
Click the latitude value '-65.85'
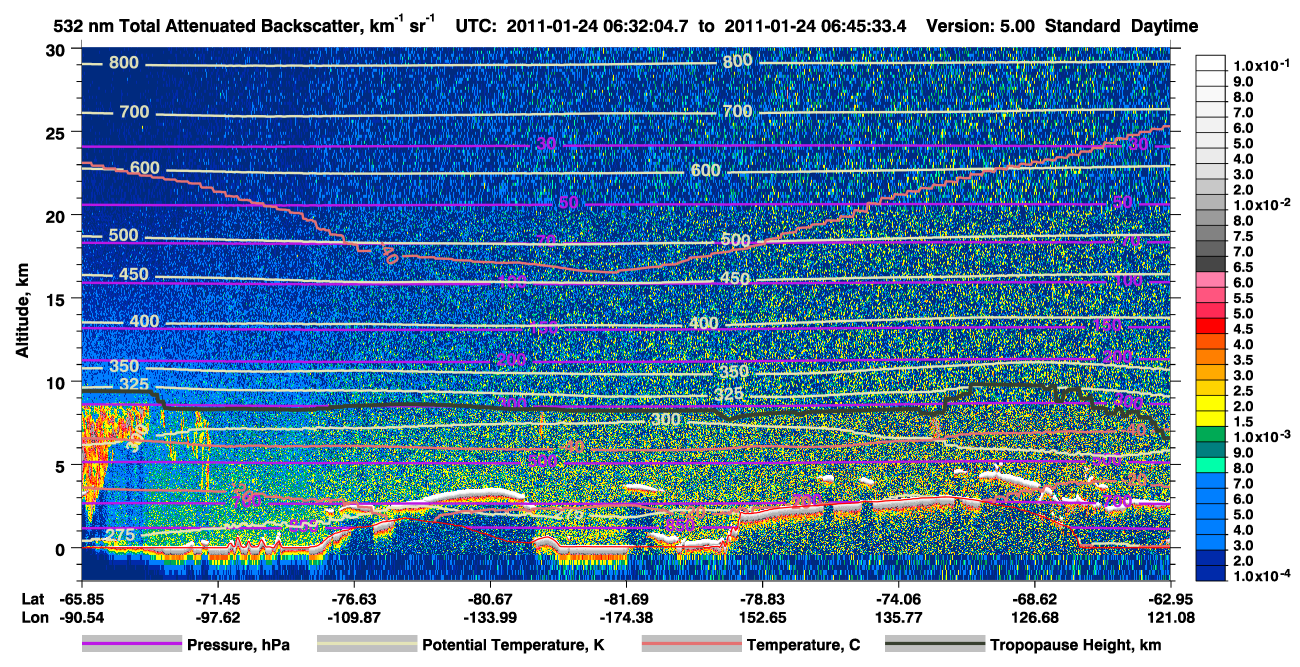coord(82,600)
